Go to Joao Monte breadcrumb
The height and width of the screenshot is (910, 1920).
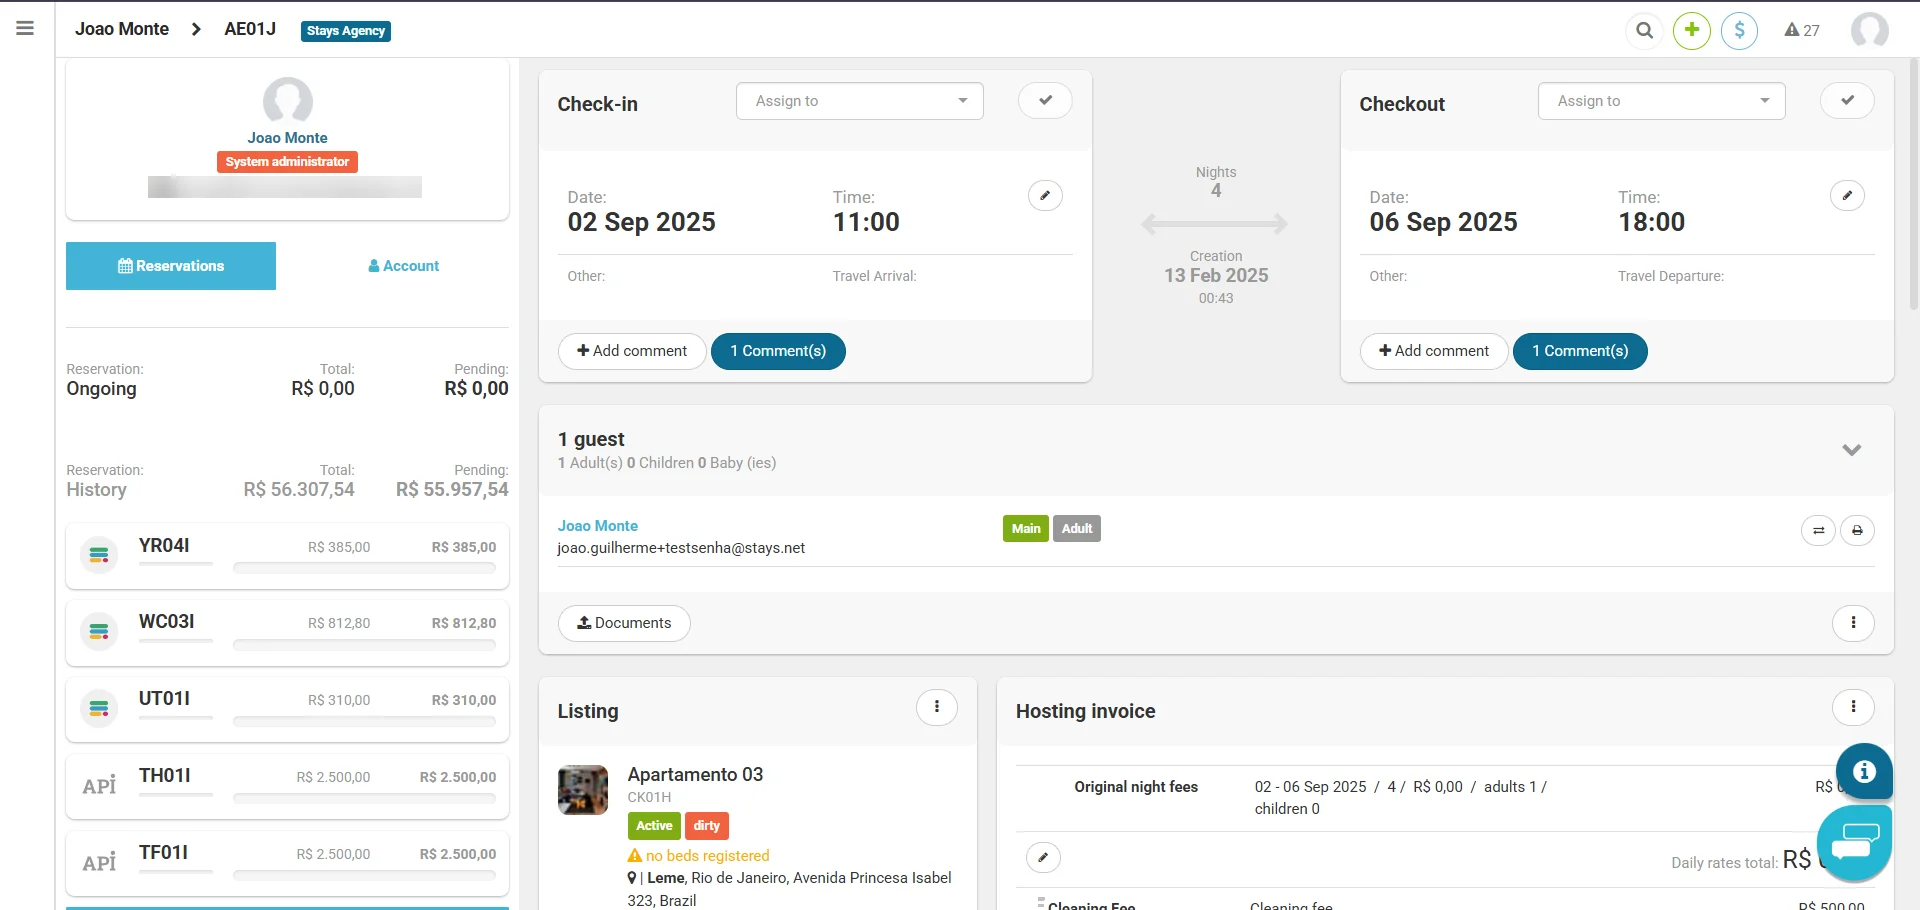(122, 29)
